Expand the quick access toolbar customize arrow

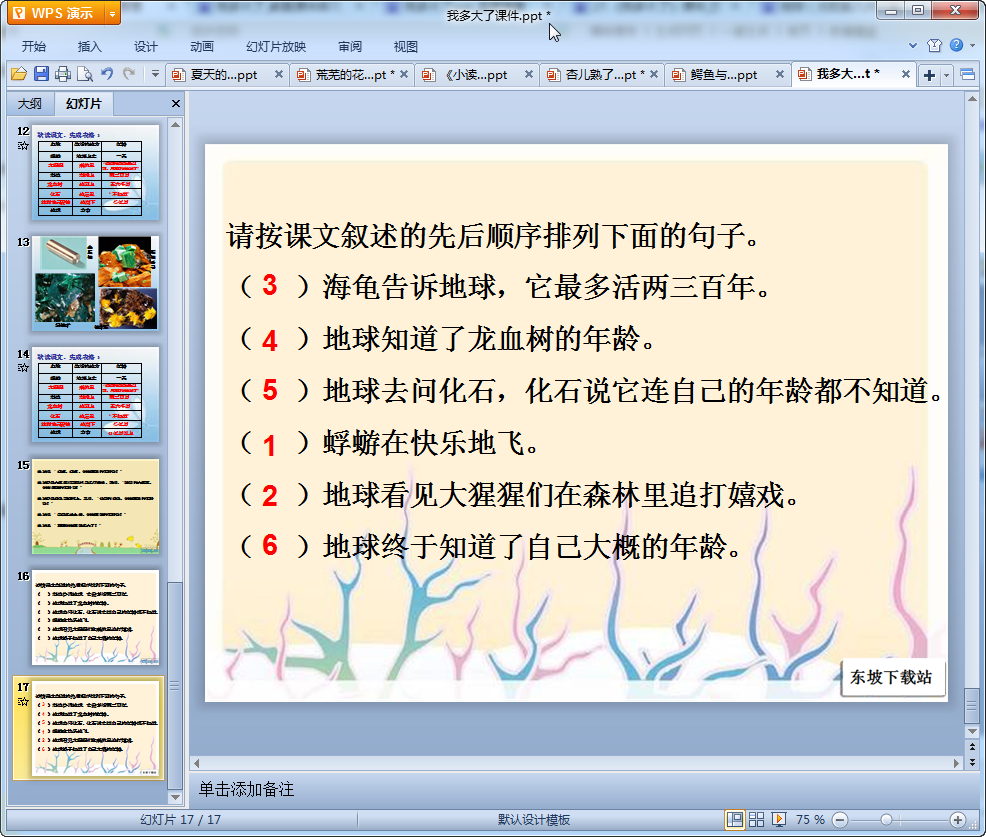tap(155, 74)
